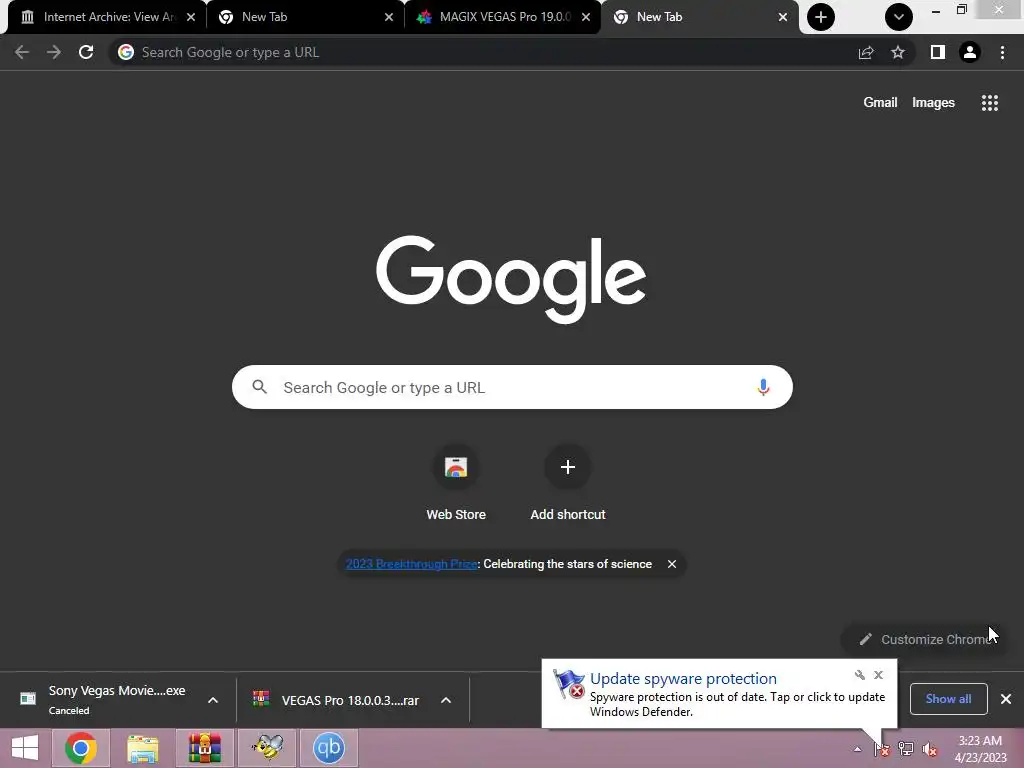Open the tab search dropdown arrow
Screen dimensions: 1024x768
point(899,17)
